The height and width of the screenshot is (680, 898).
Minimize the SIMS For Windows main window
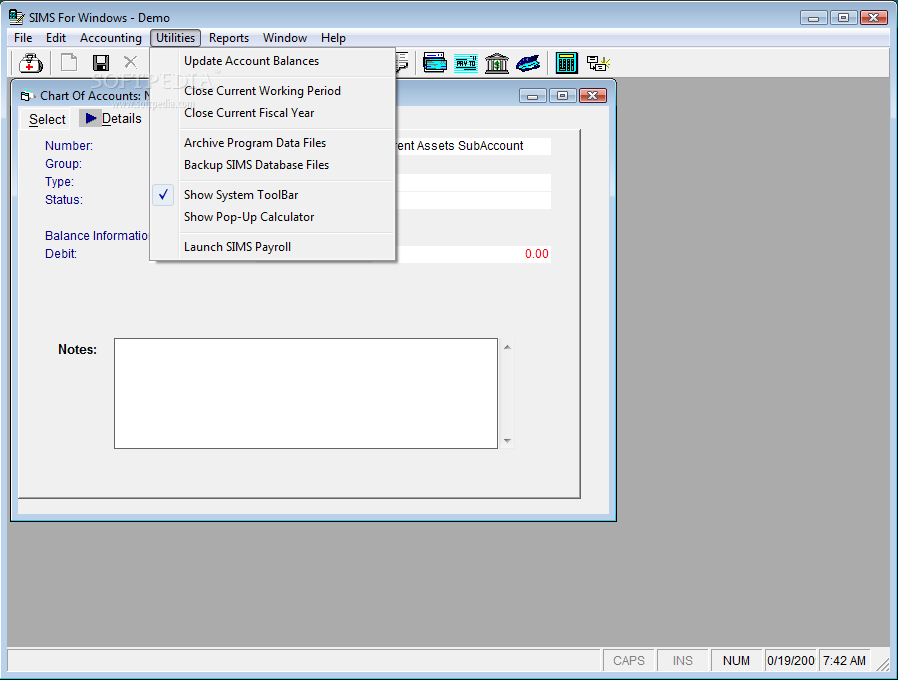coord(813,18)
